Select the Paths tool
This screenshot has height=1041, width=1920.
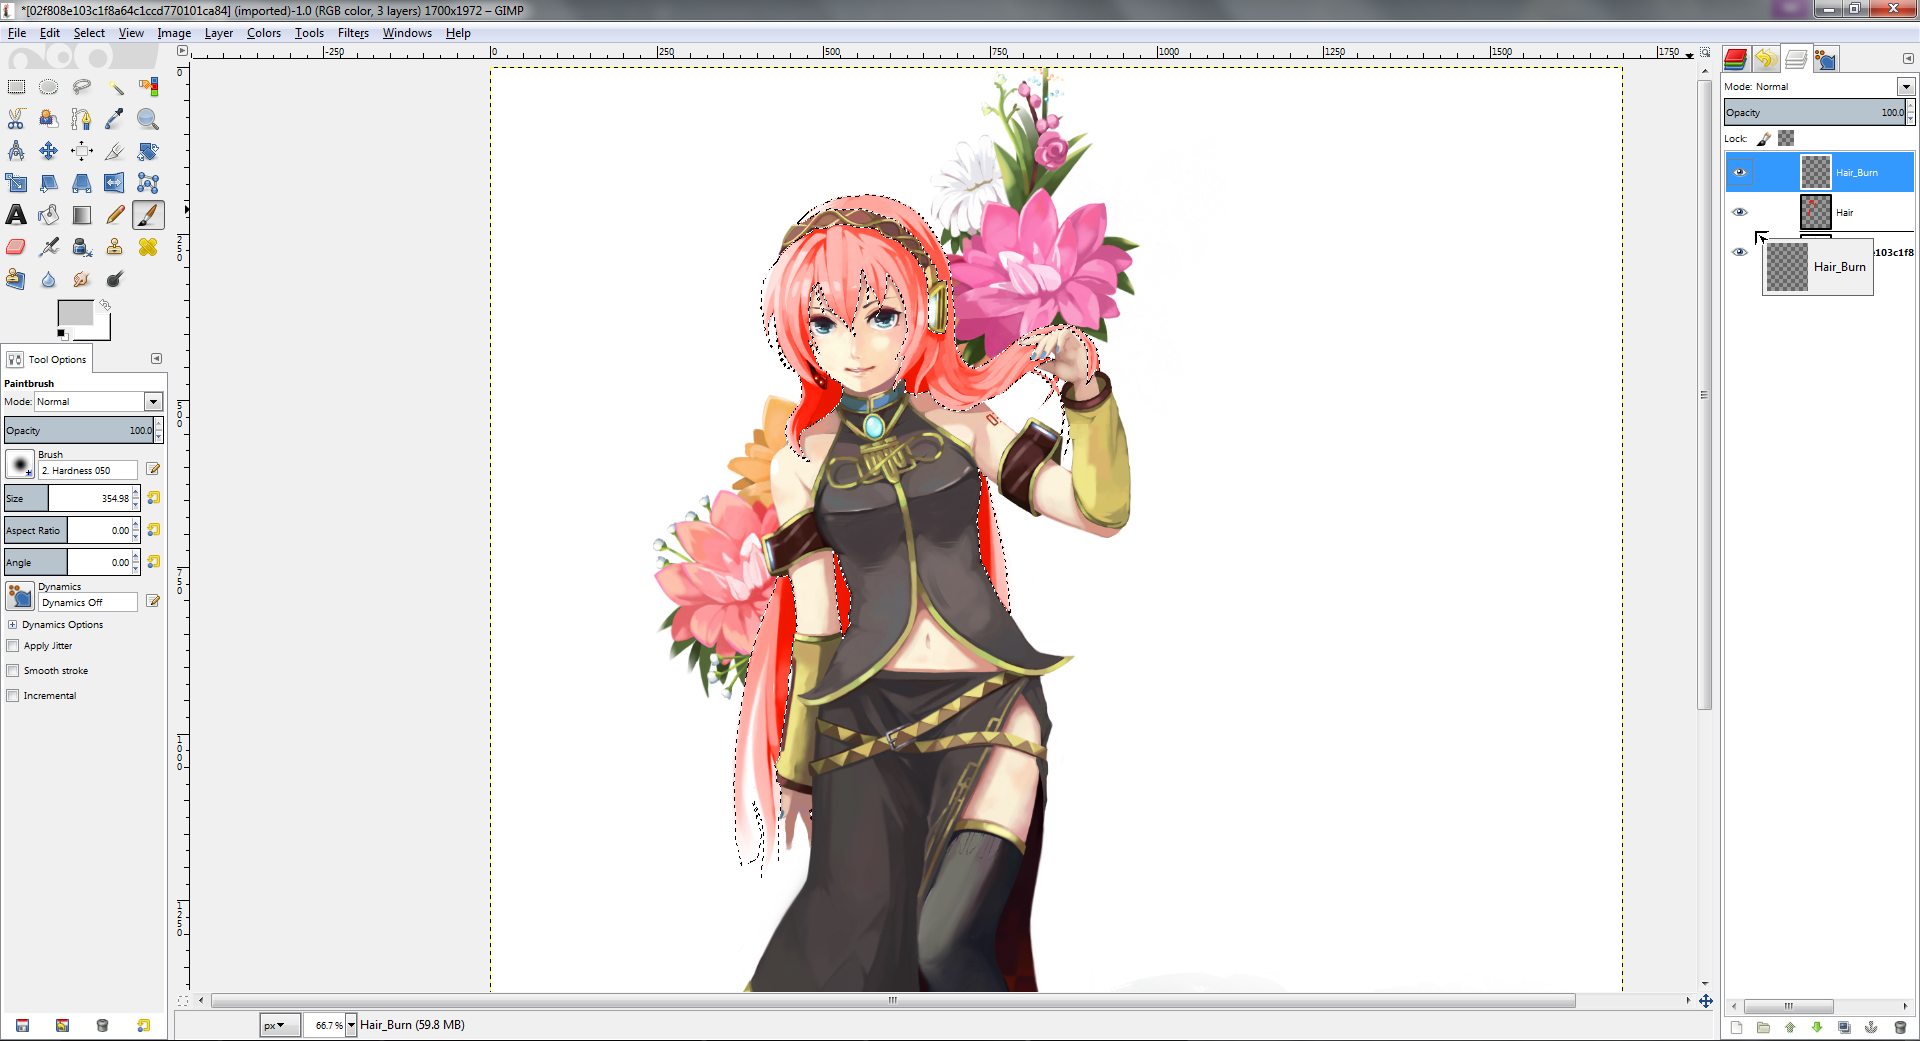(x=82, y=119)
